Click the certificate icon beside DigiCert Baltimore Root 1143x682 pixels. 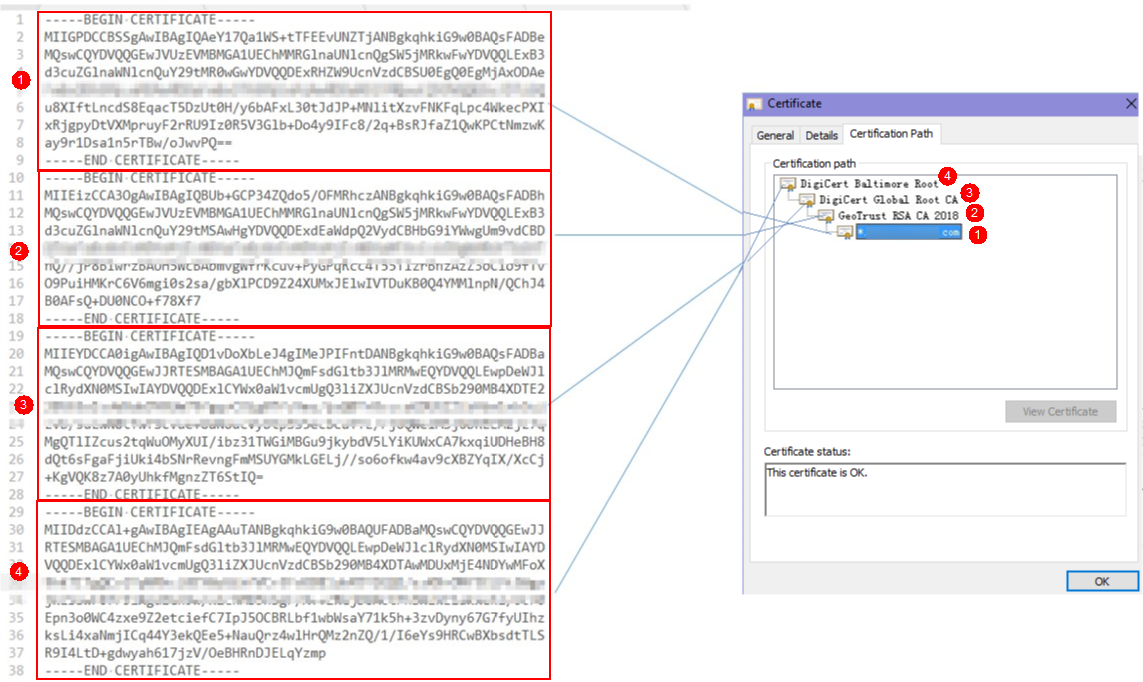click(787, 184)
